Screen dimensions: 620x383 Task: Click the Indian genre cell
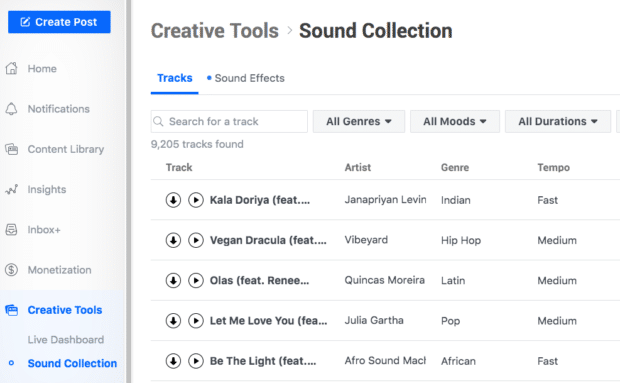tap(456, 200)
